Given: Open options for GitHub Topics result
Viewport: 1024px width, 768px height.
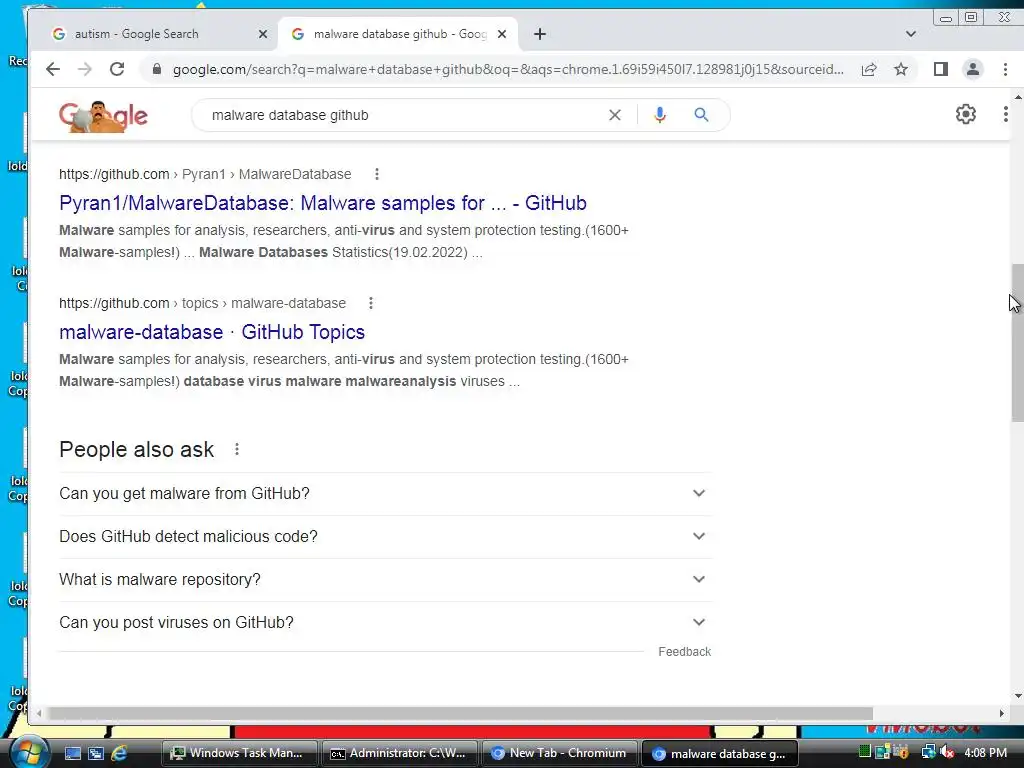Looking at the screenshot, I should pyautogui.click(x=371, y=303).
